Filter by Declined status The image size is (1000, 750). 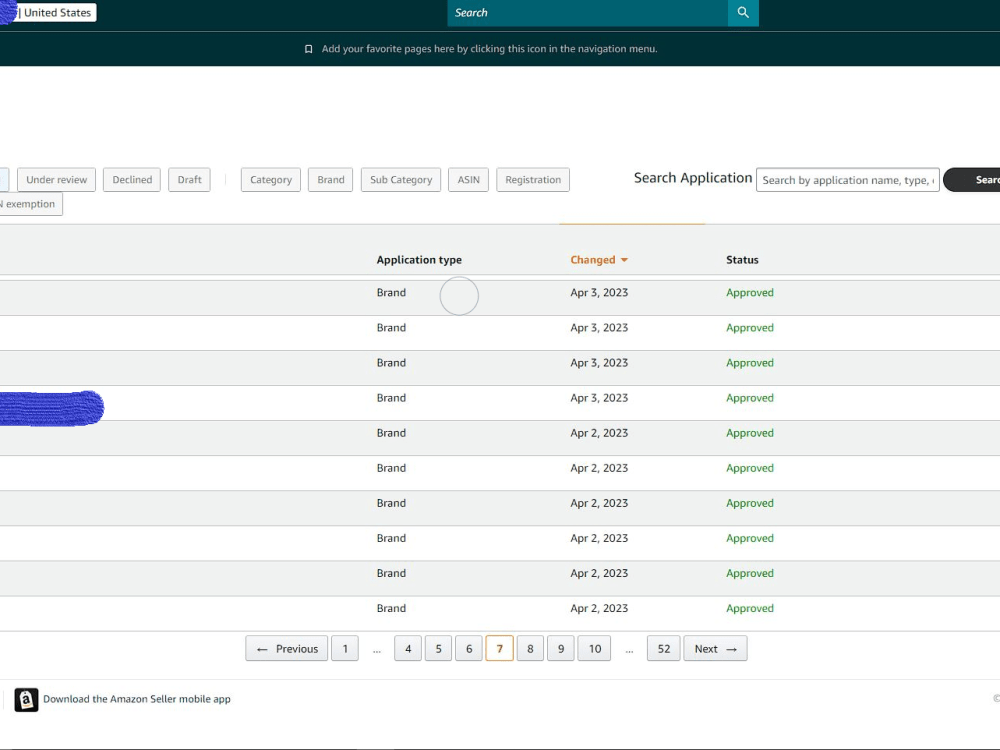tap(132, 180)
